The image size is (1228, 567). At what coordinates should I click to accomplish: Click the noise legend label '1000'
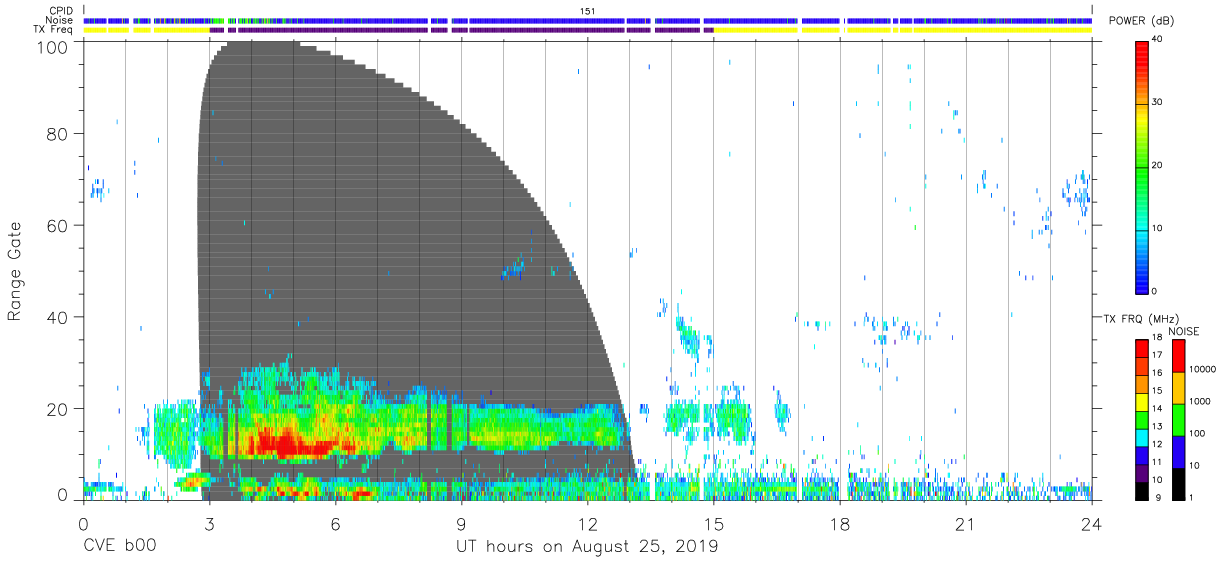point(1198,401)
